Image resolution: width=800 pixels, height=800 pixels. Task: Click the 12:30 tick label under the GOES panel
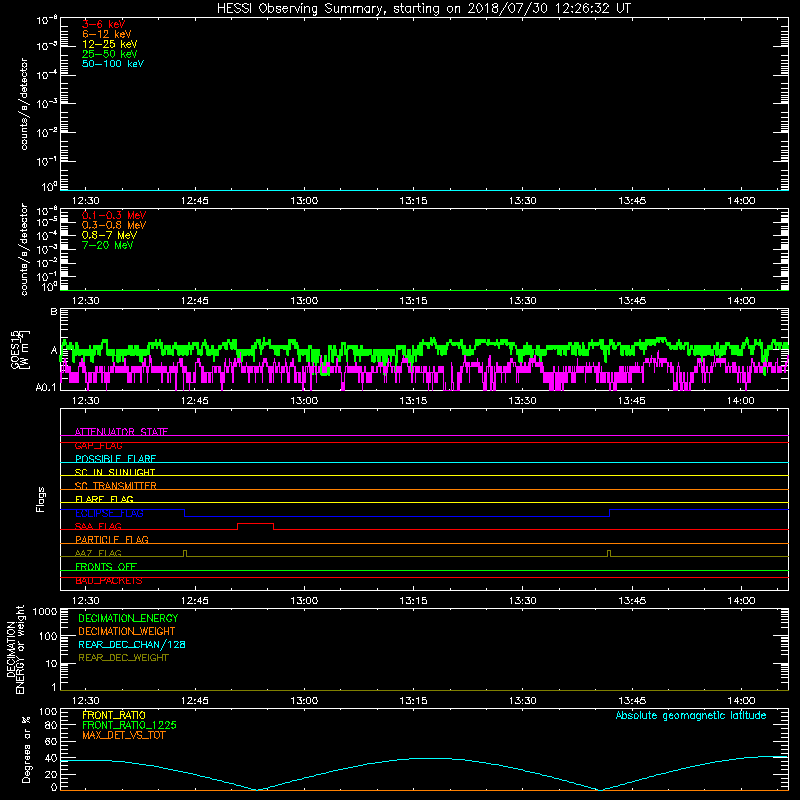86,401
